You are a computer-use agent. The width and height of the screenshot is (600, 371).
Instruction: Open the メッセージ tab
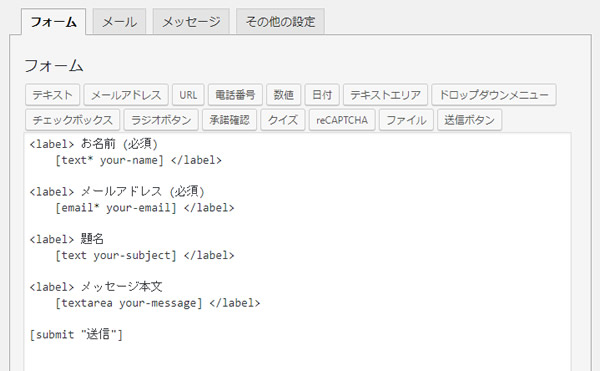click(x=191, y=22)
